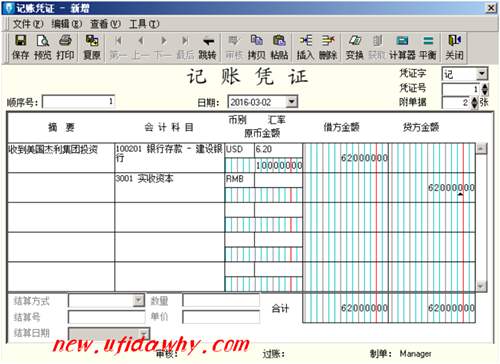Click the 借方金额 column header

[x=341, y=127]
